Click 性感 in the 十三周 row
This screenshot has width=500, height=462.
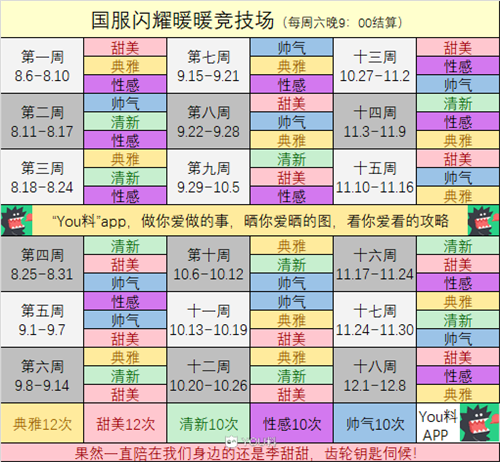pyautogui.click(x=458, y=66)
